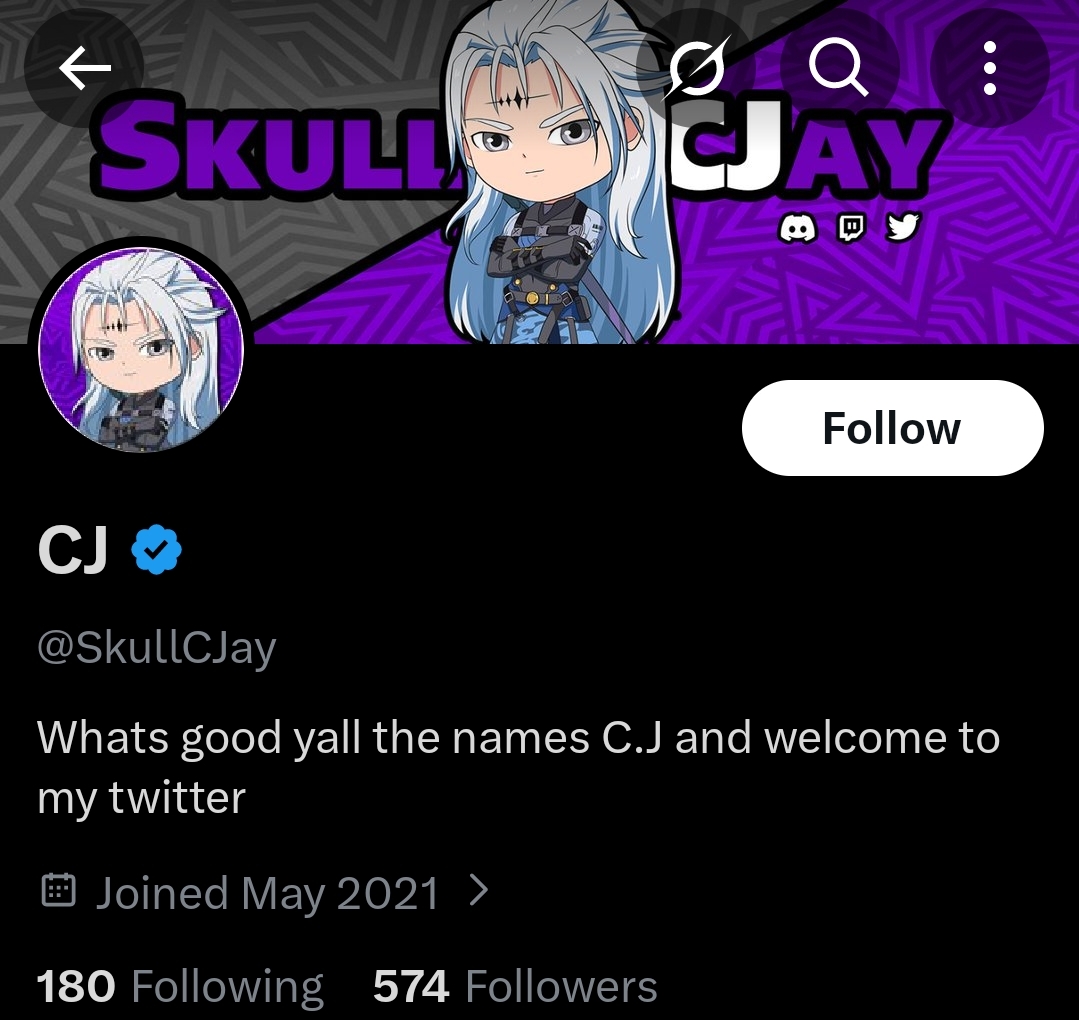Tap the CJ display name
The width and height of the screenshot is (1079, 1020).
coord(73,549)
